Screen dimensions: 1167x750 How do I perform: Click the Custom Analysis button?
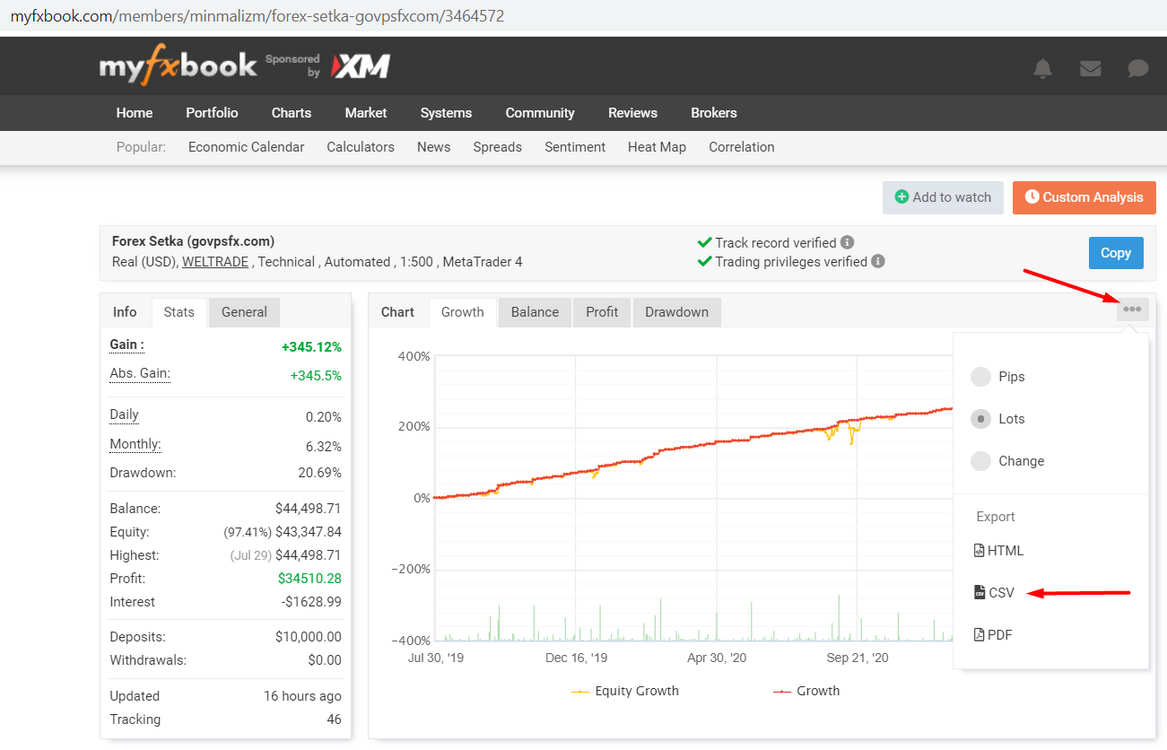(1084, 197)
